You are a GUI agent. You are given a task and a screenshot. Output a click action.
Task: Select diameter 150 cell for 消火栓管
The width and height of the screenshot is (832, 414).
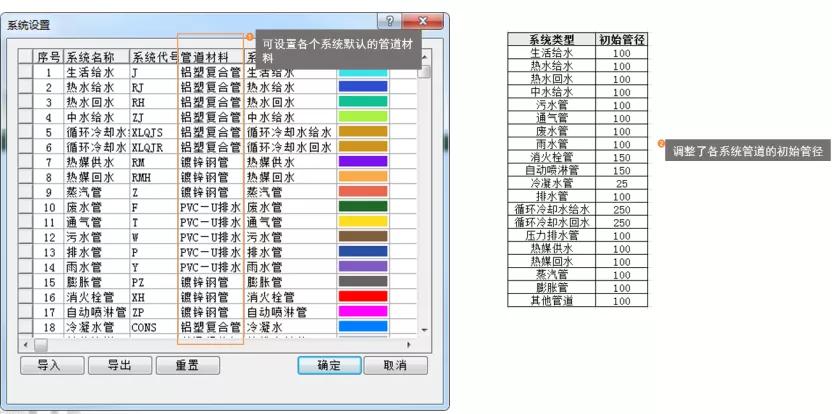point(621,158)
